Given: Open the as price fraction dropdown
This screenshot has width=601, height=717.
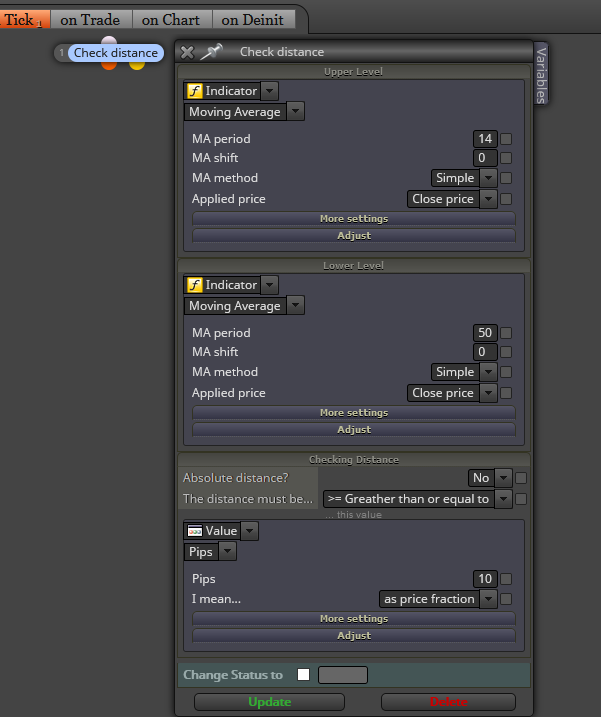Looking at the screenshot, I should point(488,598).
